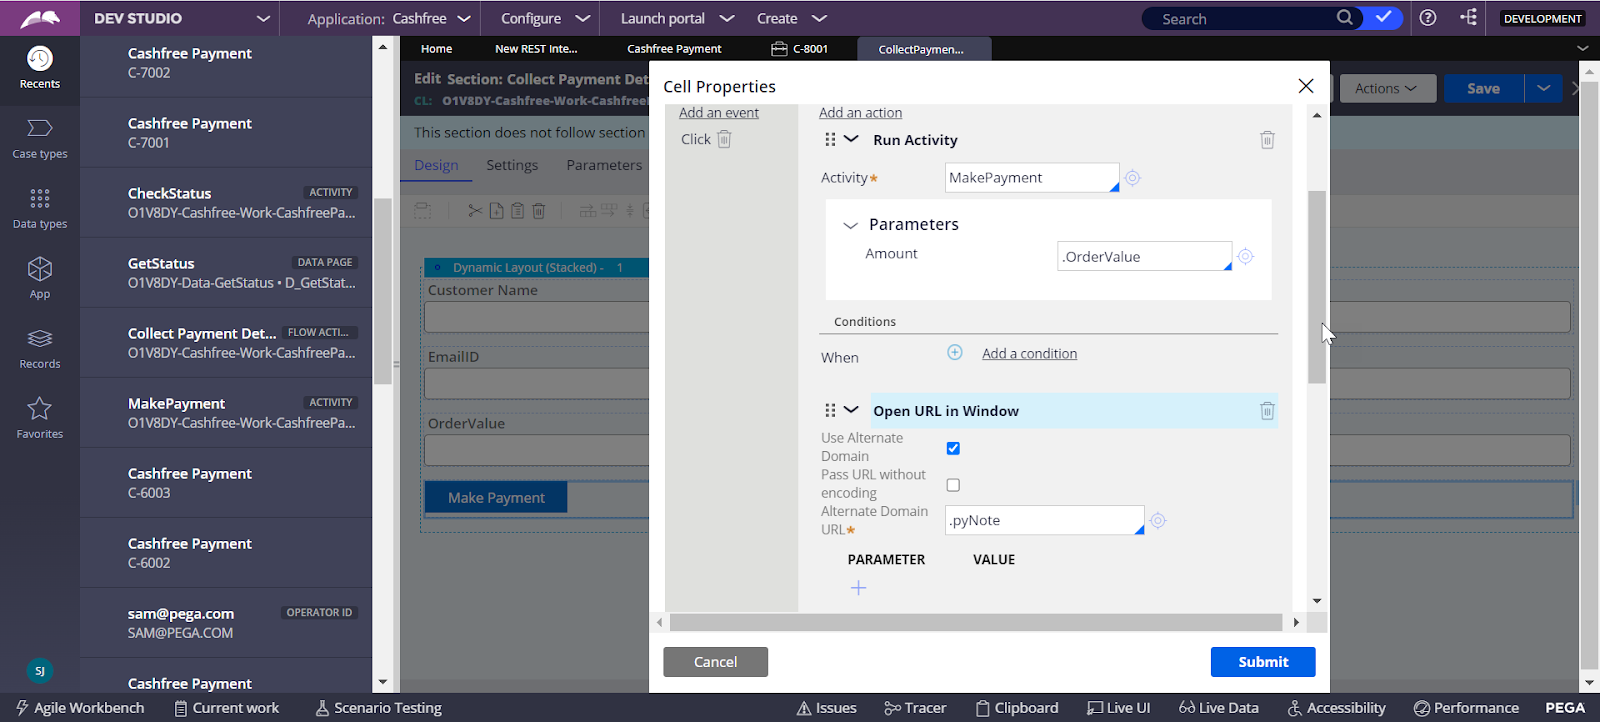Open Live UI in the bottom bar
This screenshot has width=1600, height=722.
point(1118,708)
